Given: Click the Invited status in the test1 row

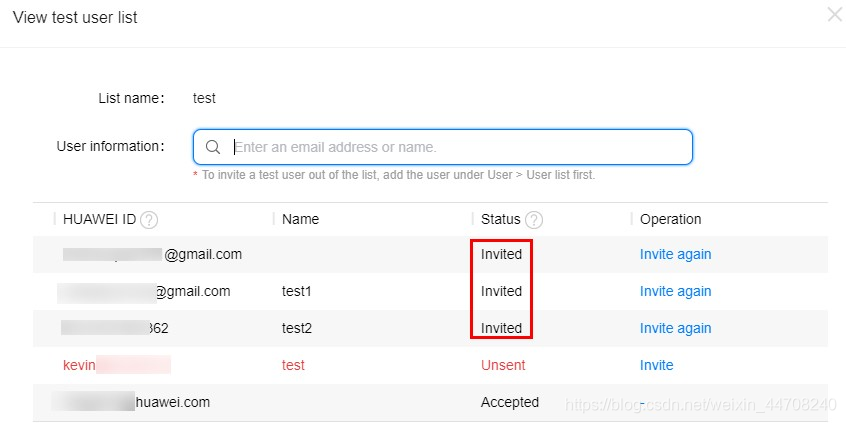Looking at the screenshot, I should [501, 291].
